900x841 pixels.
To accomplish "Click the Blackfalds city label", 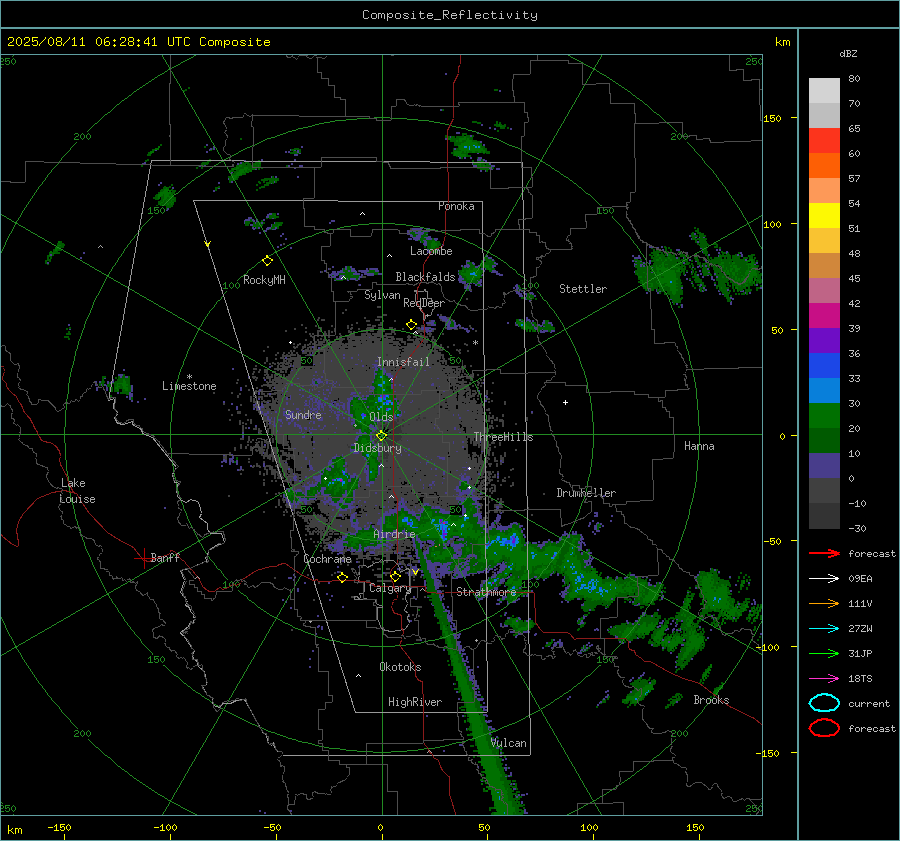I will pos(425,277).
